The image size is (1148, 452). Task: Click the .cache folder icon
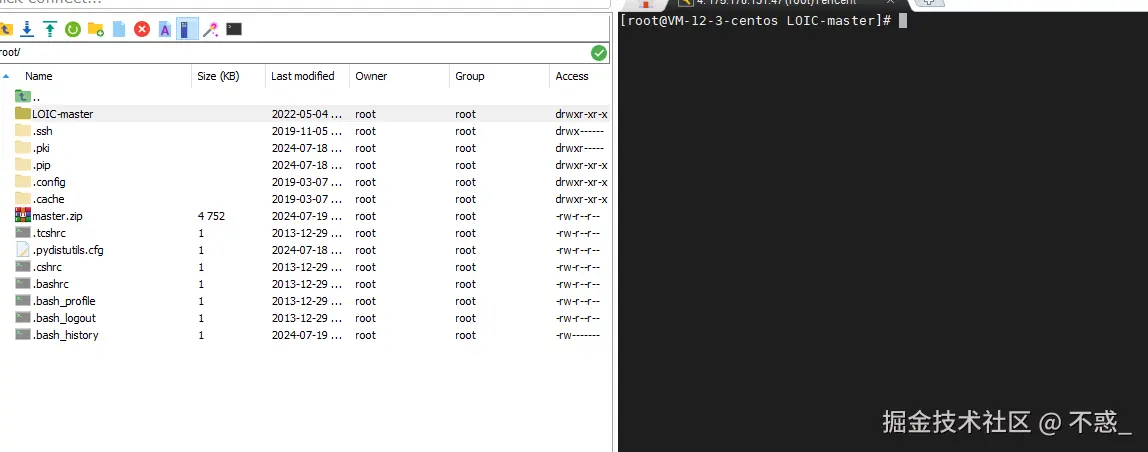coord(23,199)
